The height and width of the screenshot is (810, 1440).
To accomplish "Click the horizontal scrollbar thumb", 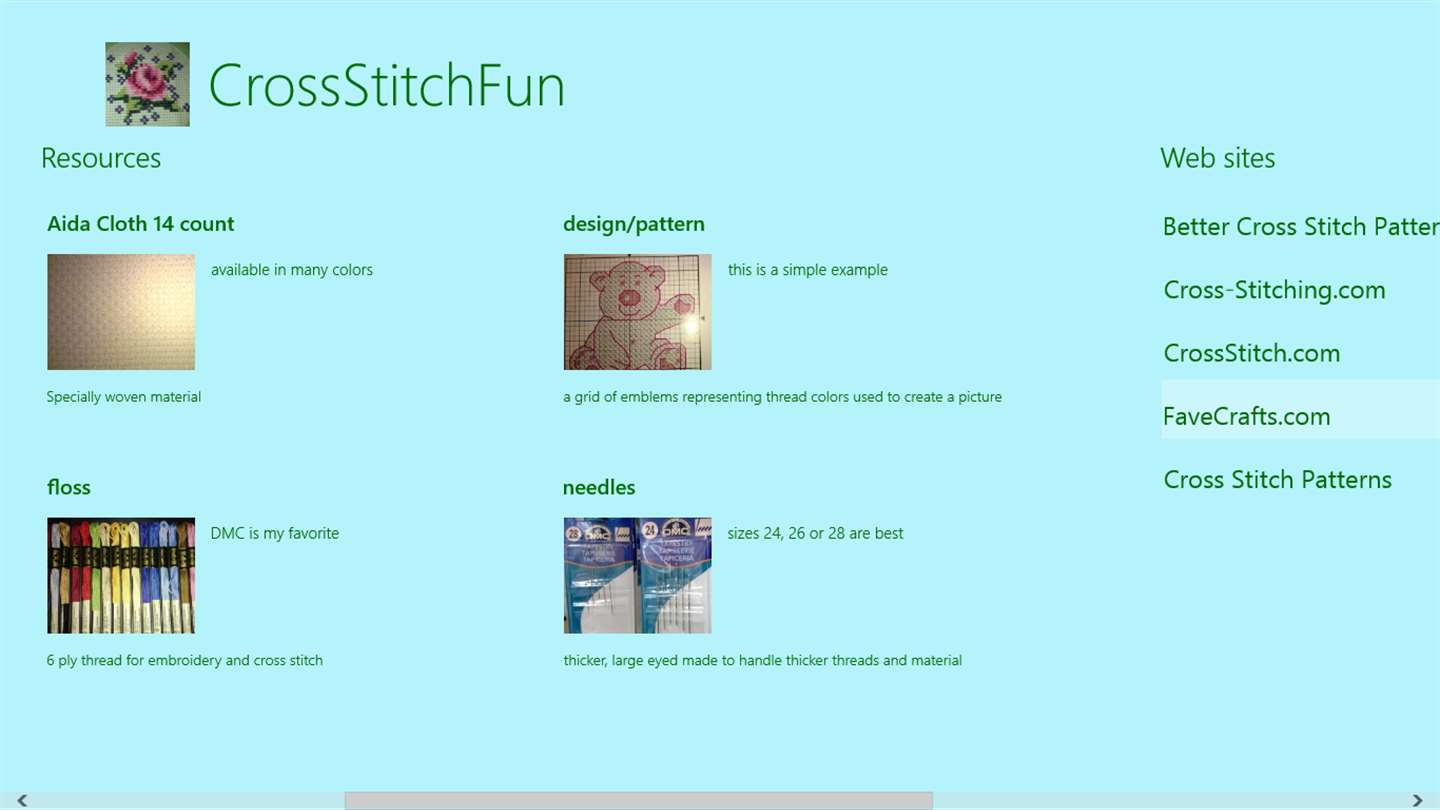I will pyautogui.click(x=639, y=800).
